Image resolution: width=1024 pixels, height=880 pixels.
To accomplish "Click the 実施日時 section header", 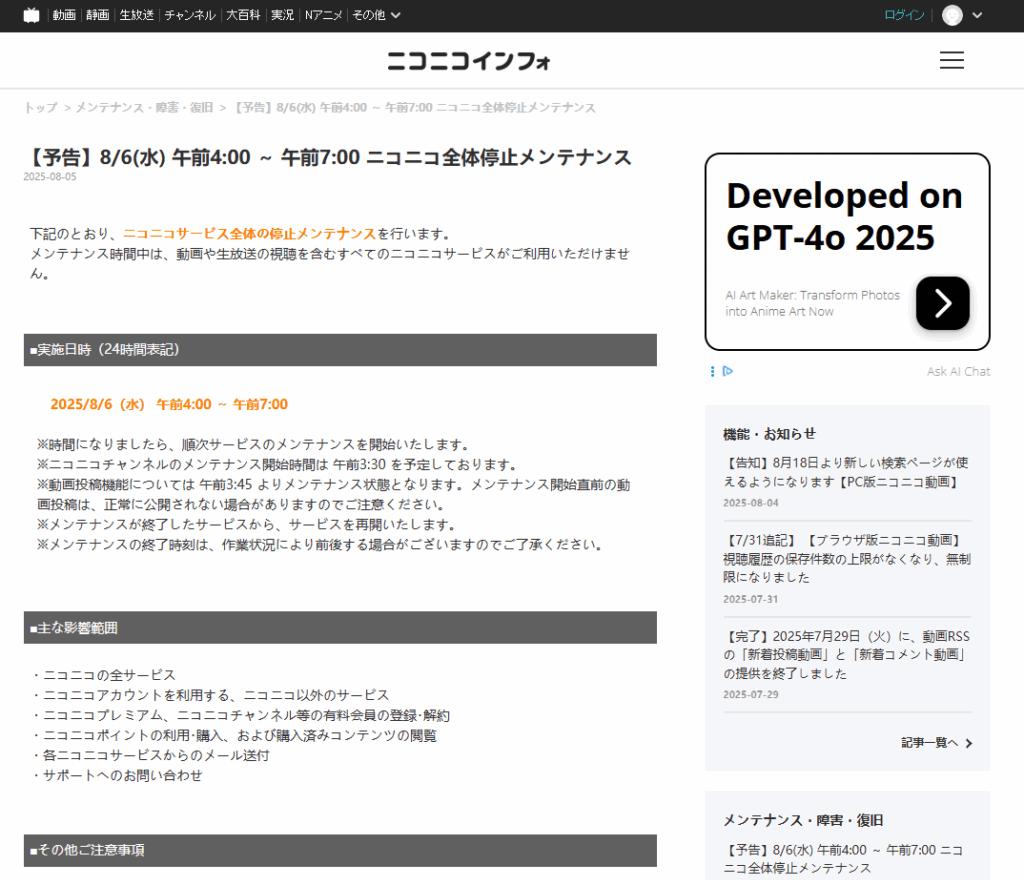I will click(x=340, y=350).
